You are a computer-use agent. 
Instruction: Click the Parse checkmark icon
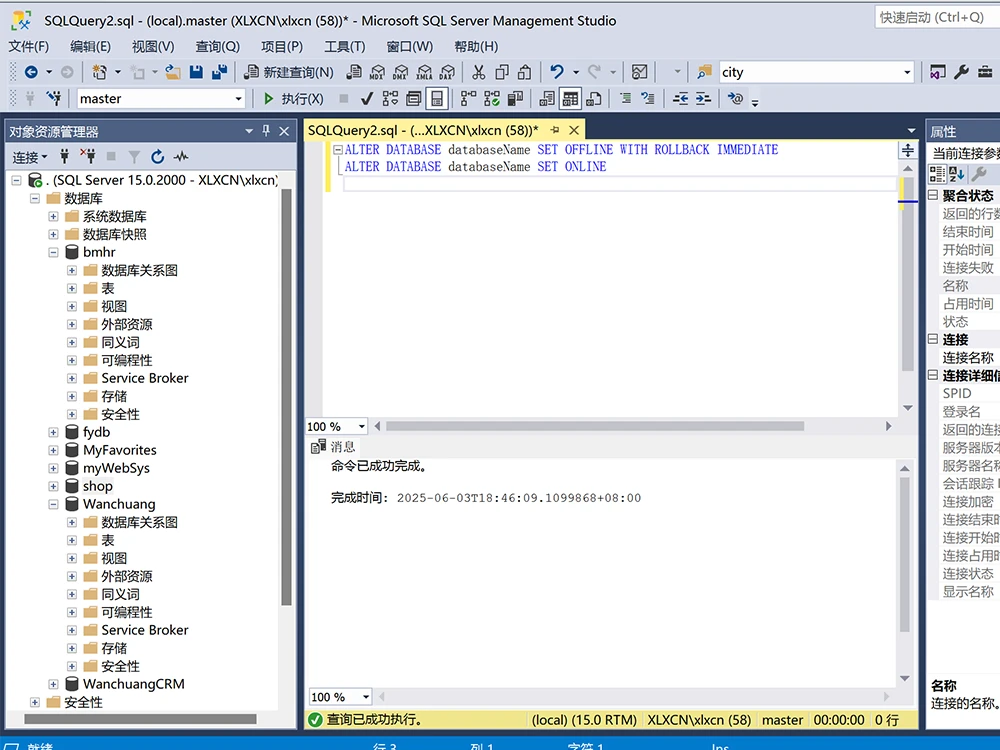pos(367,99)
